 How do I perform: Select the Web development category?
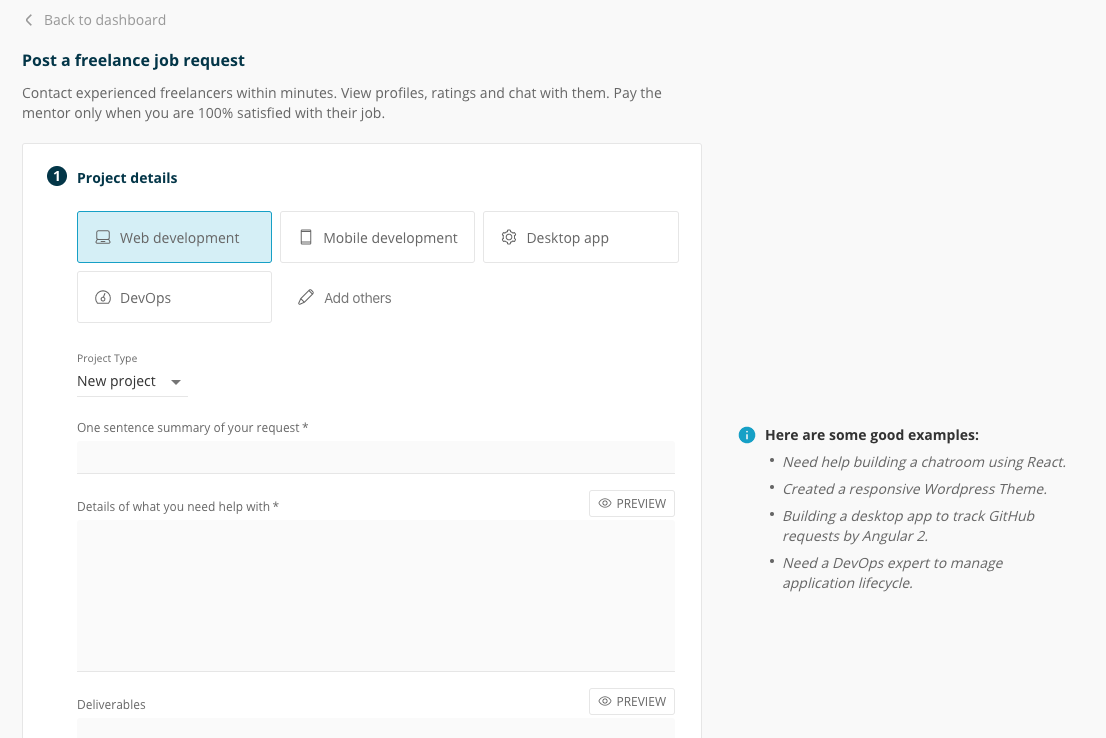tap(174, 237)
